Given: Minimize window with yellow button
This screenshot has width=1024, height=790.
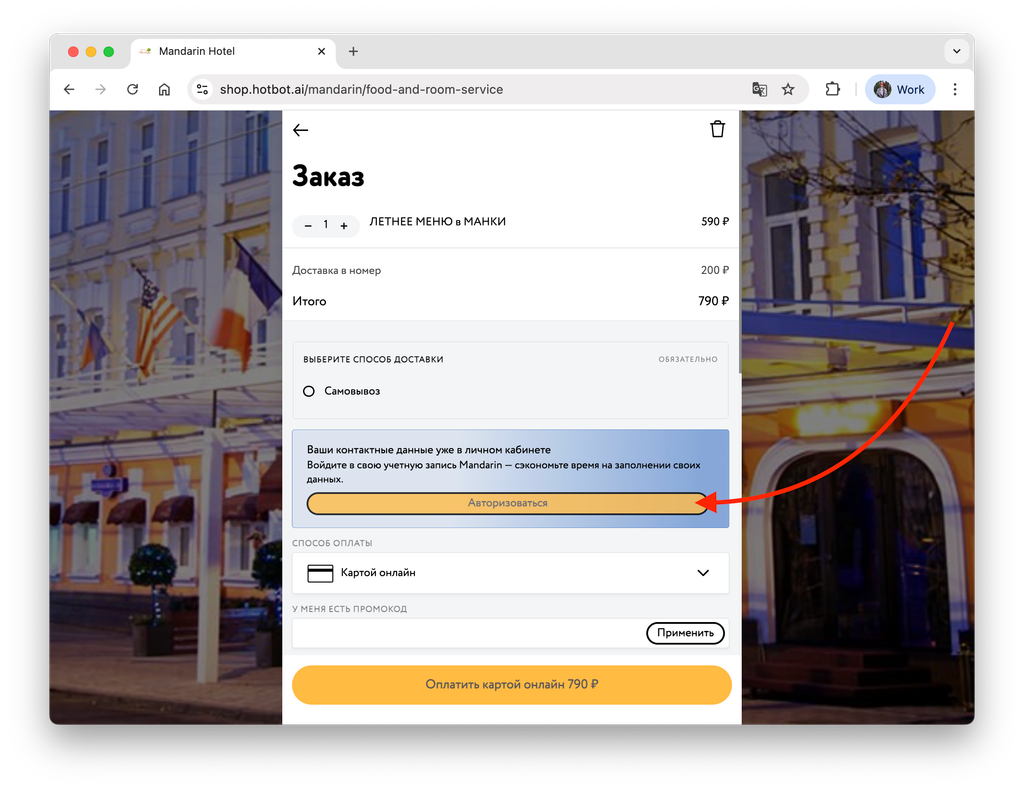Looking at the screenshot, I should 91,52.
